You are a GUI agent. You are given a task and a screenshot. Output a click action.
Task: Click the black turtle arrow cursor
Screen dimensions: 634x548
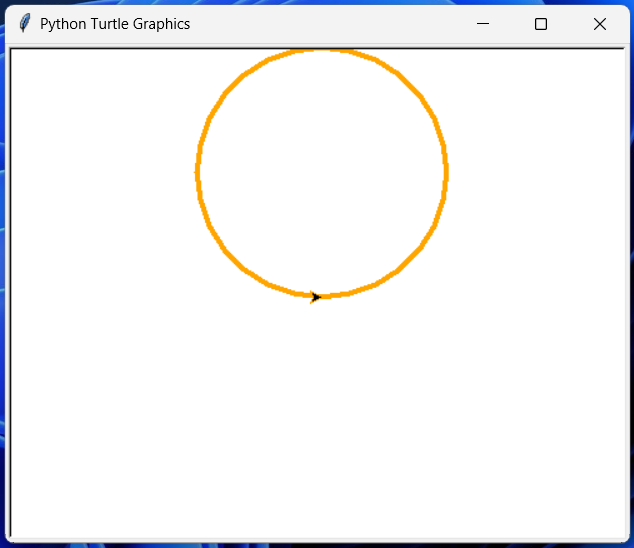(x=315, y=297)
